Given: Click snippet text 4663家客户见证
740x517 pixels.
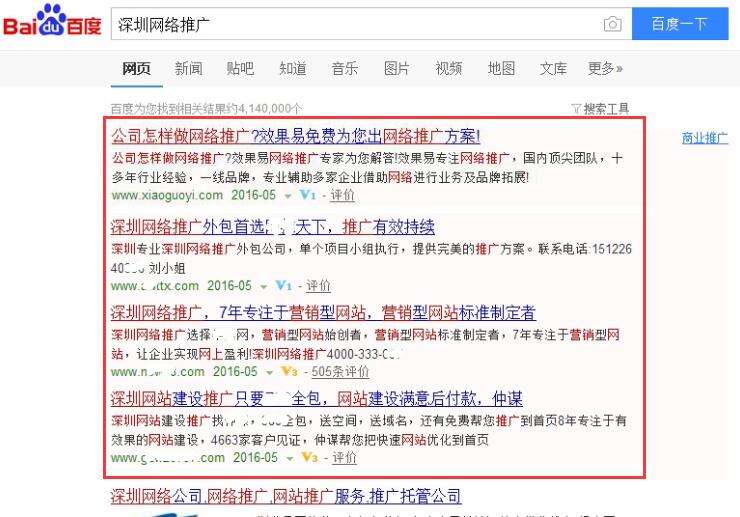Looking at the screenshot, I should click(256, 440).
